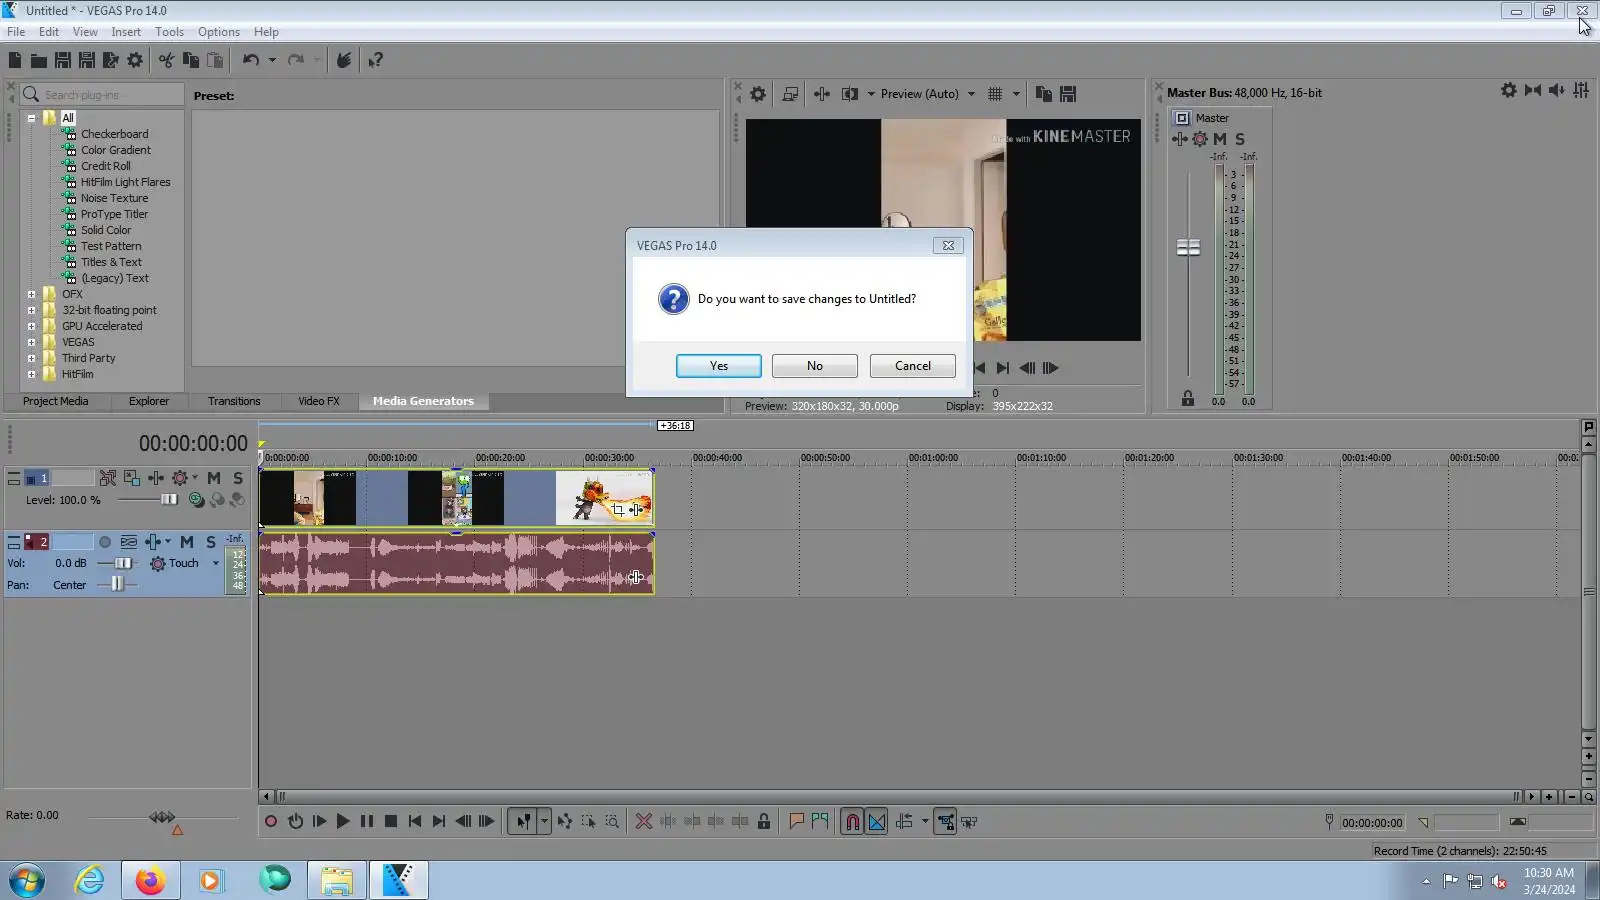Solo video track 1
This screenshot has width=1600, height=900.
coord(238,478)
